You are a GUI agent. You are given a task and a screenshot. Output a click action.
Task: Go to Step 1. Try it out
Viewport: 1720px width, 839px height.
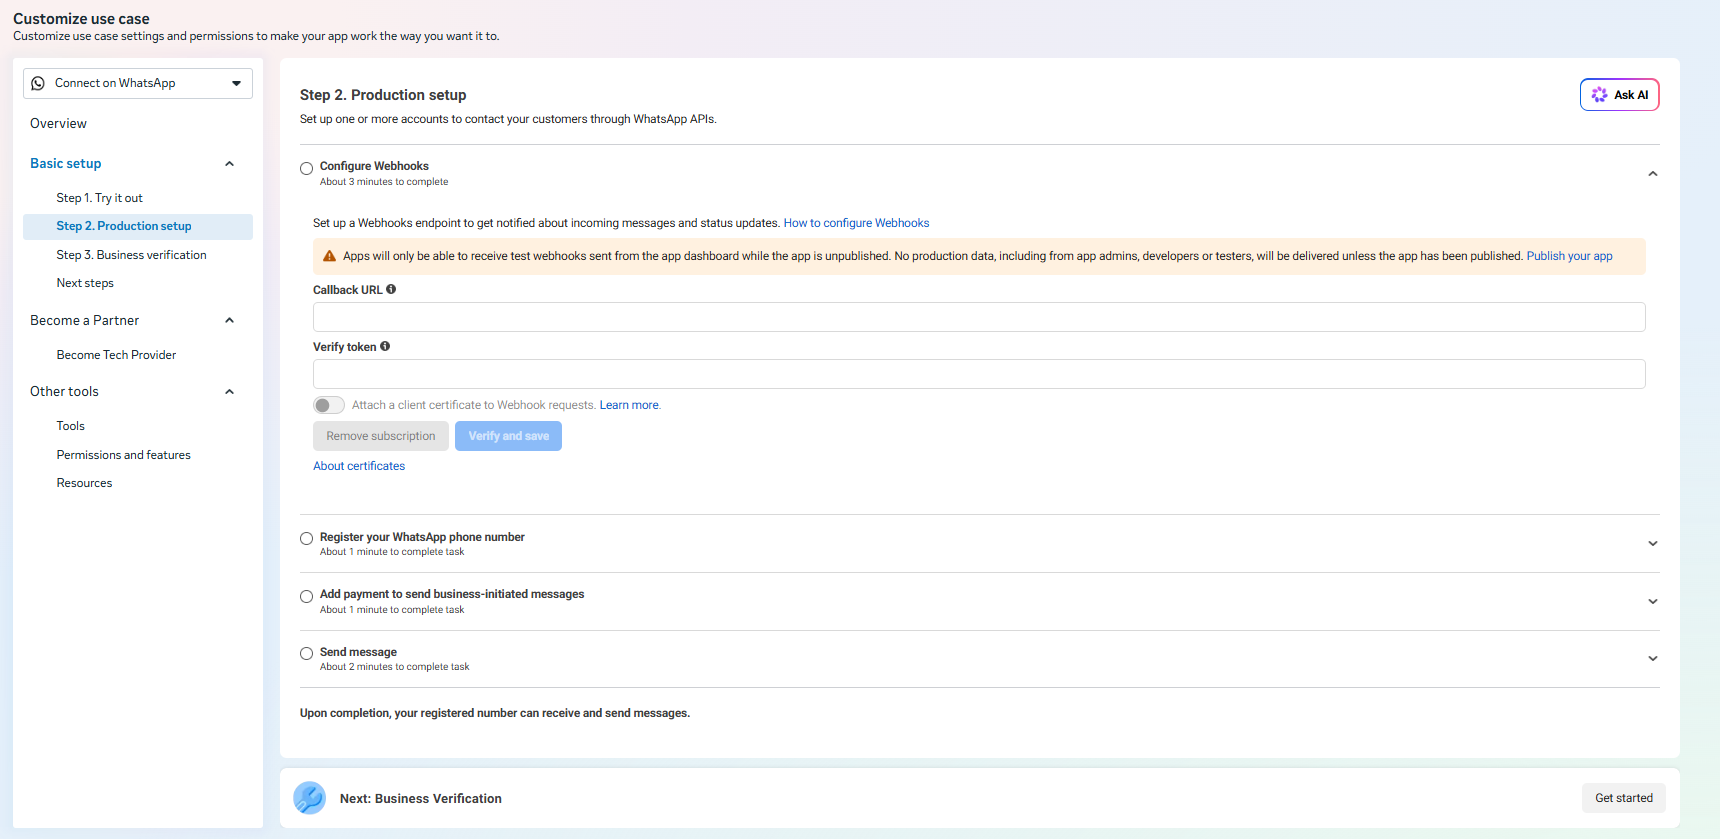[x=100, y=198]
